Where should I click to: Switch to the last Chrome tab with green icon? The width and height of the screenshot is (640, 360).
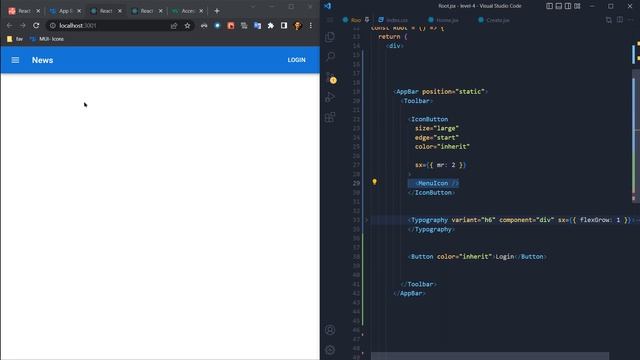[187, 11]
